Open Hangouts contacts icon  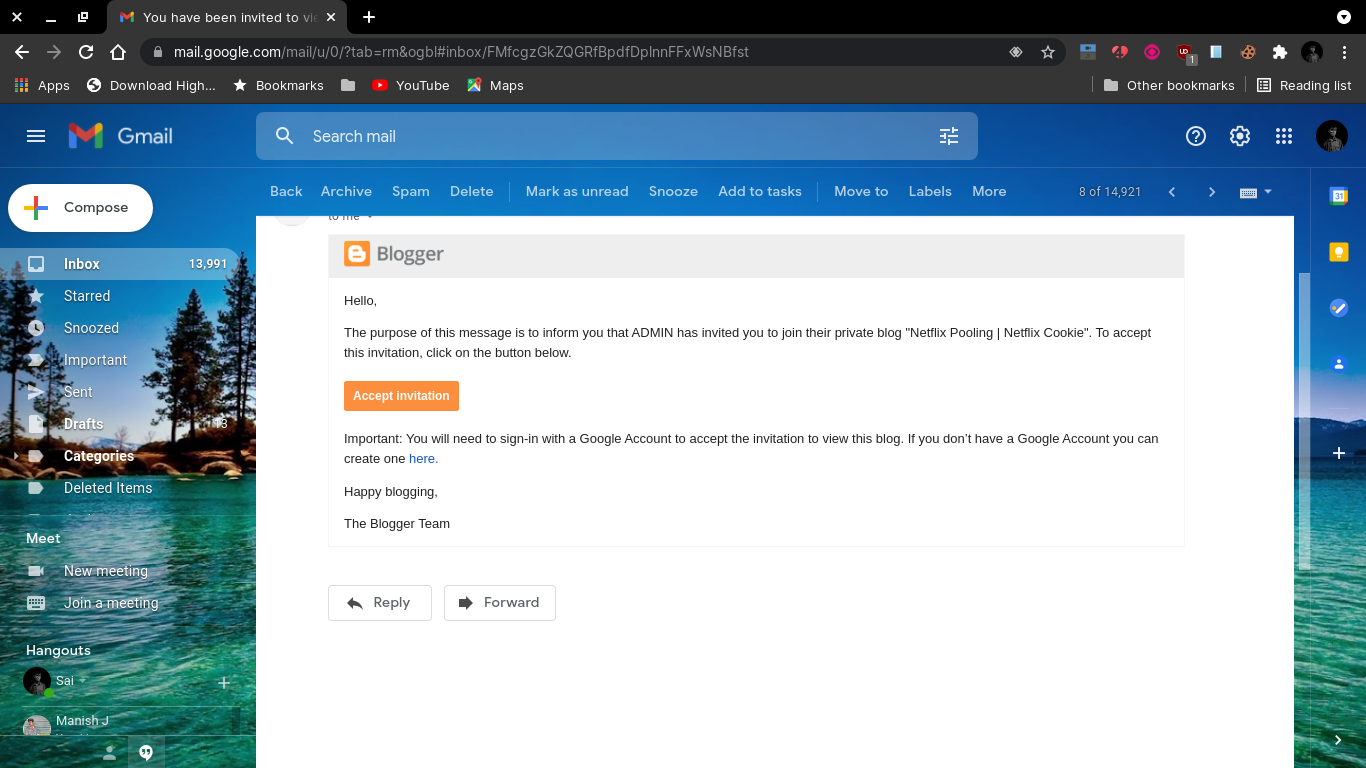click(110, 753)
